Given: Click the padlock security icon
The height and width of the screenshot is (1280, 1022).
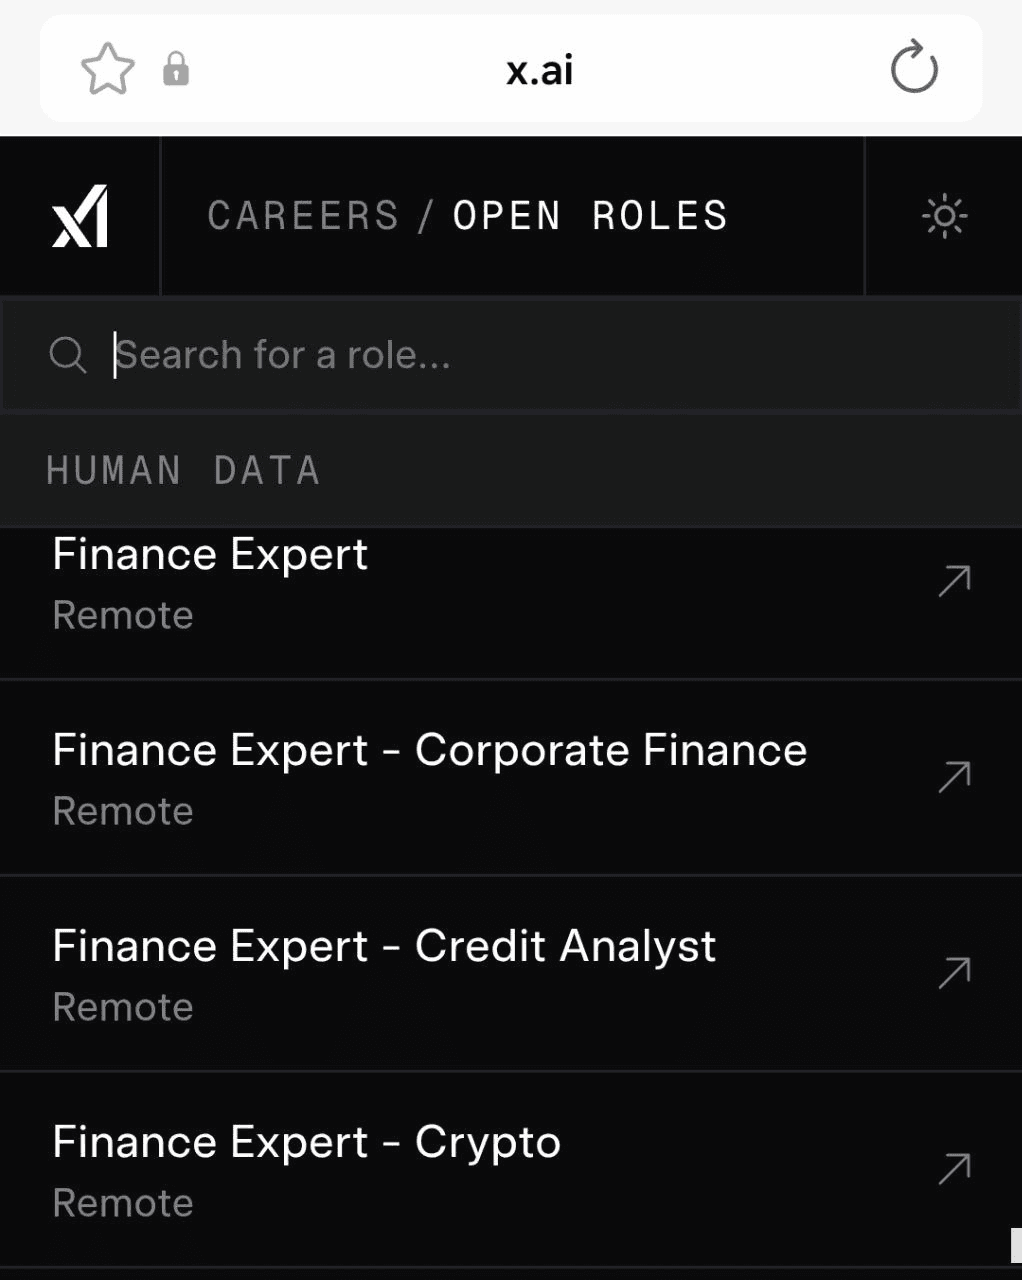Looking at the screenshot, I should click(176, 70).
